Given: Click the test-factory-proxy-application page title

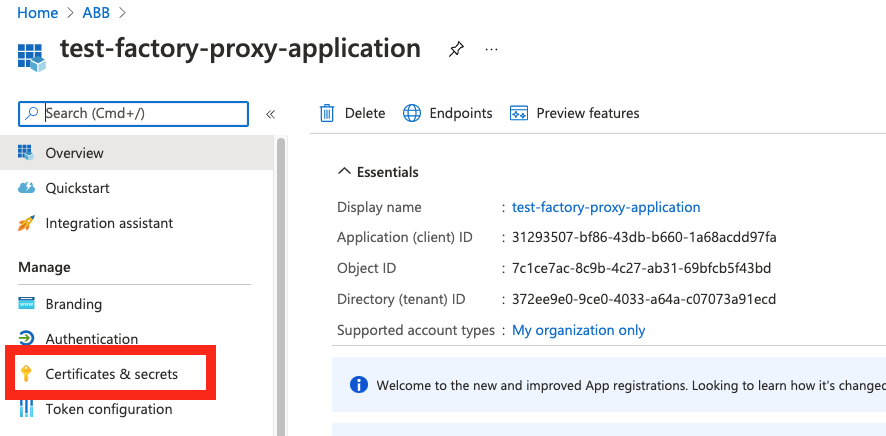Looking at the screenshot, I should click(x=240, y=49).
